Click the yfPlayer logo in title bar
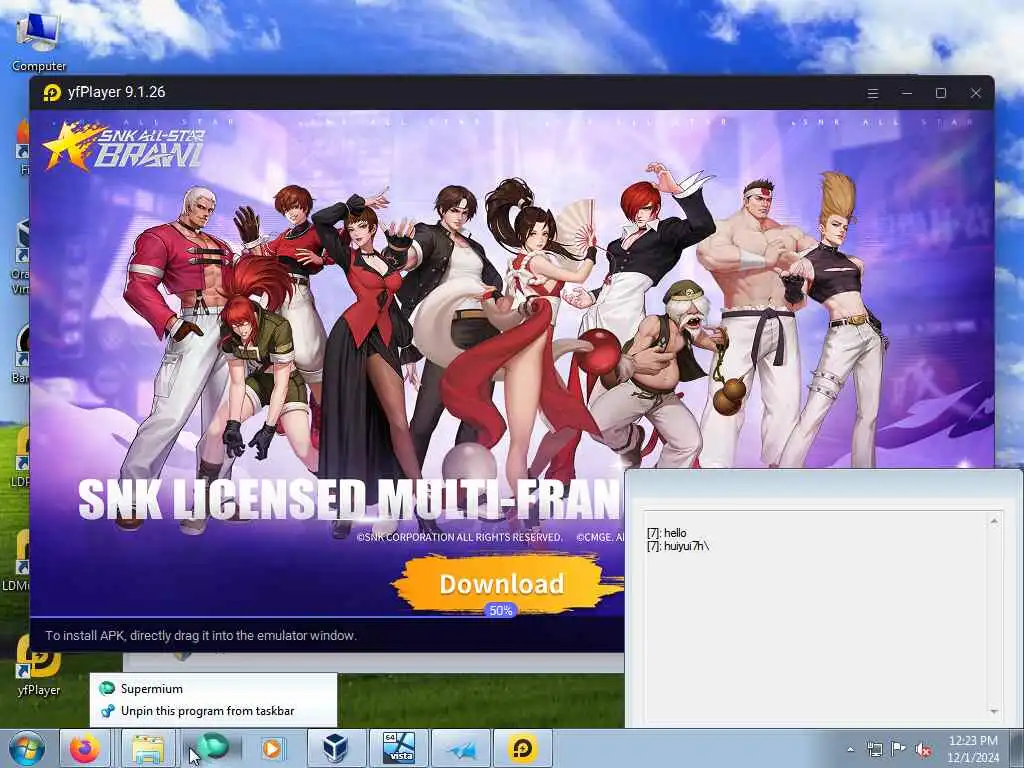This screenshot has height=768, width=1024. click(x=52, y=93)
